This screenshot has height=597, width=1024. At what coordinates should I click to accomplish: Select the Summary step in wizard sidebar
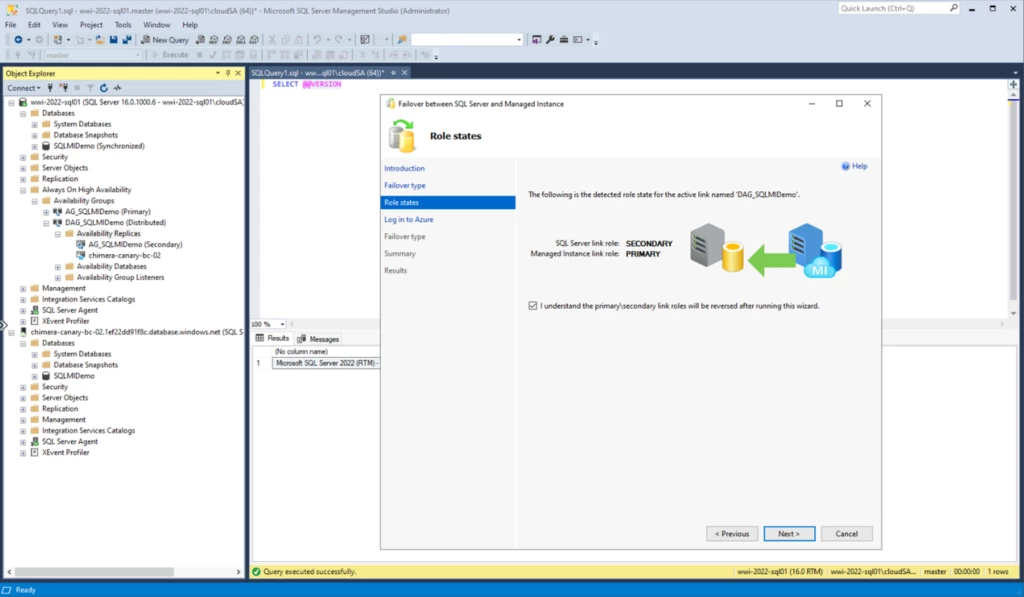399,253
